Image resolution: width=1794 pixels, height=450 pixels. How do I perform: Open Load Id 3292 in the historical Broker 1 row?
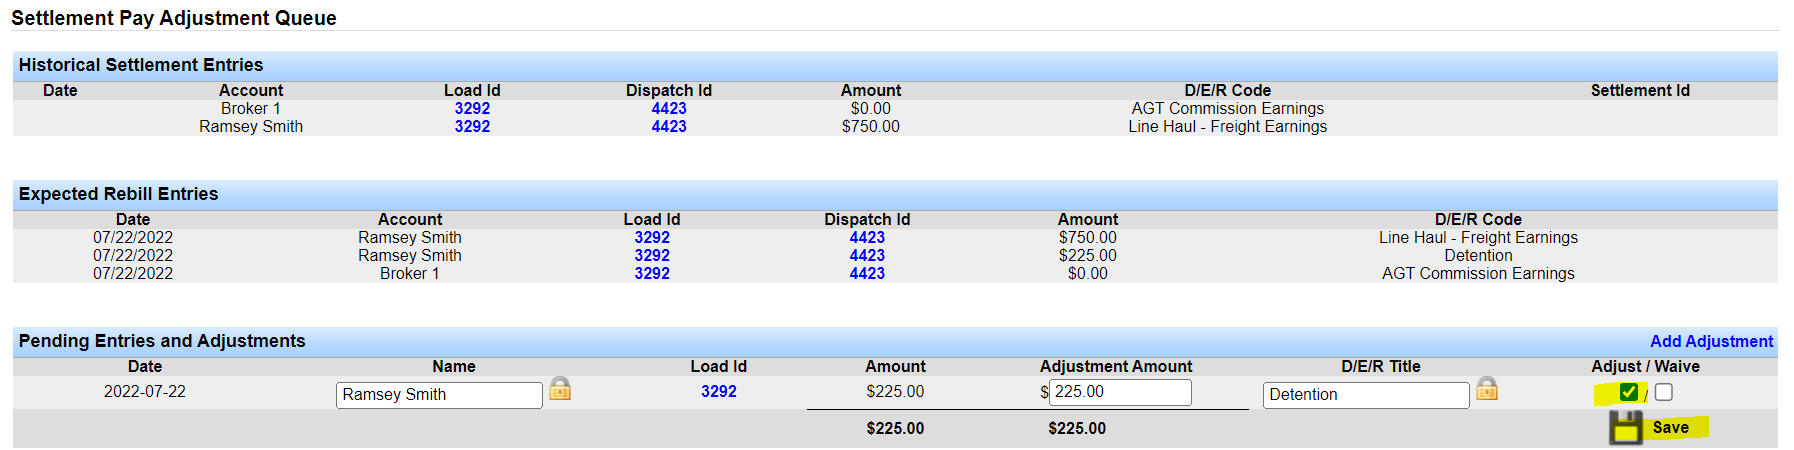click(x=472, y=109)
